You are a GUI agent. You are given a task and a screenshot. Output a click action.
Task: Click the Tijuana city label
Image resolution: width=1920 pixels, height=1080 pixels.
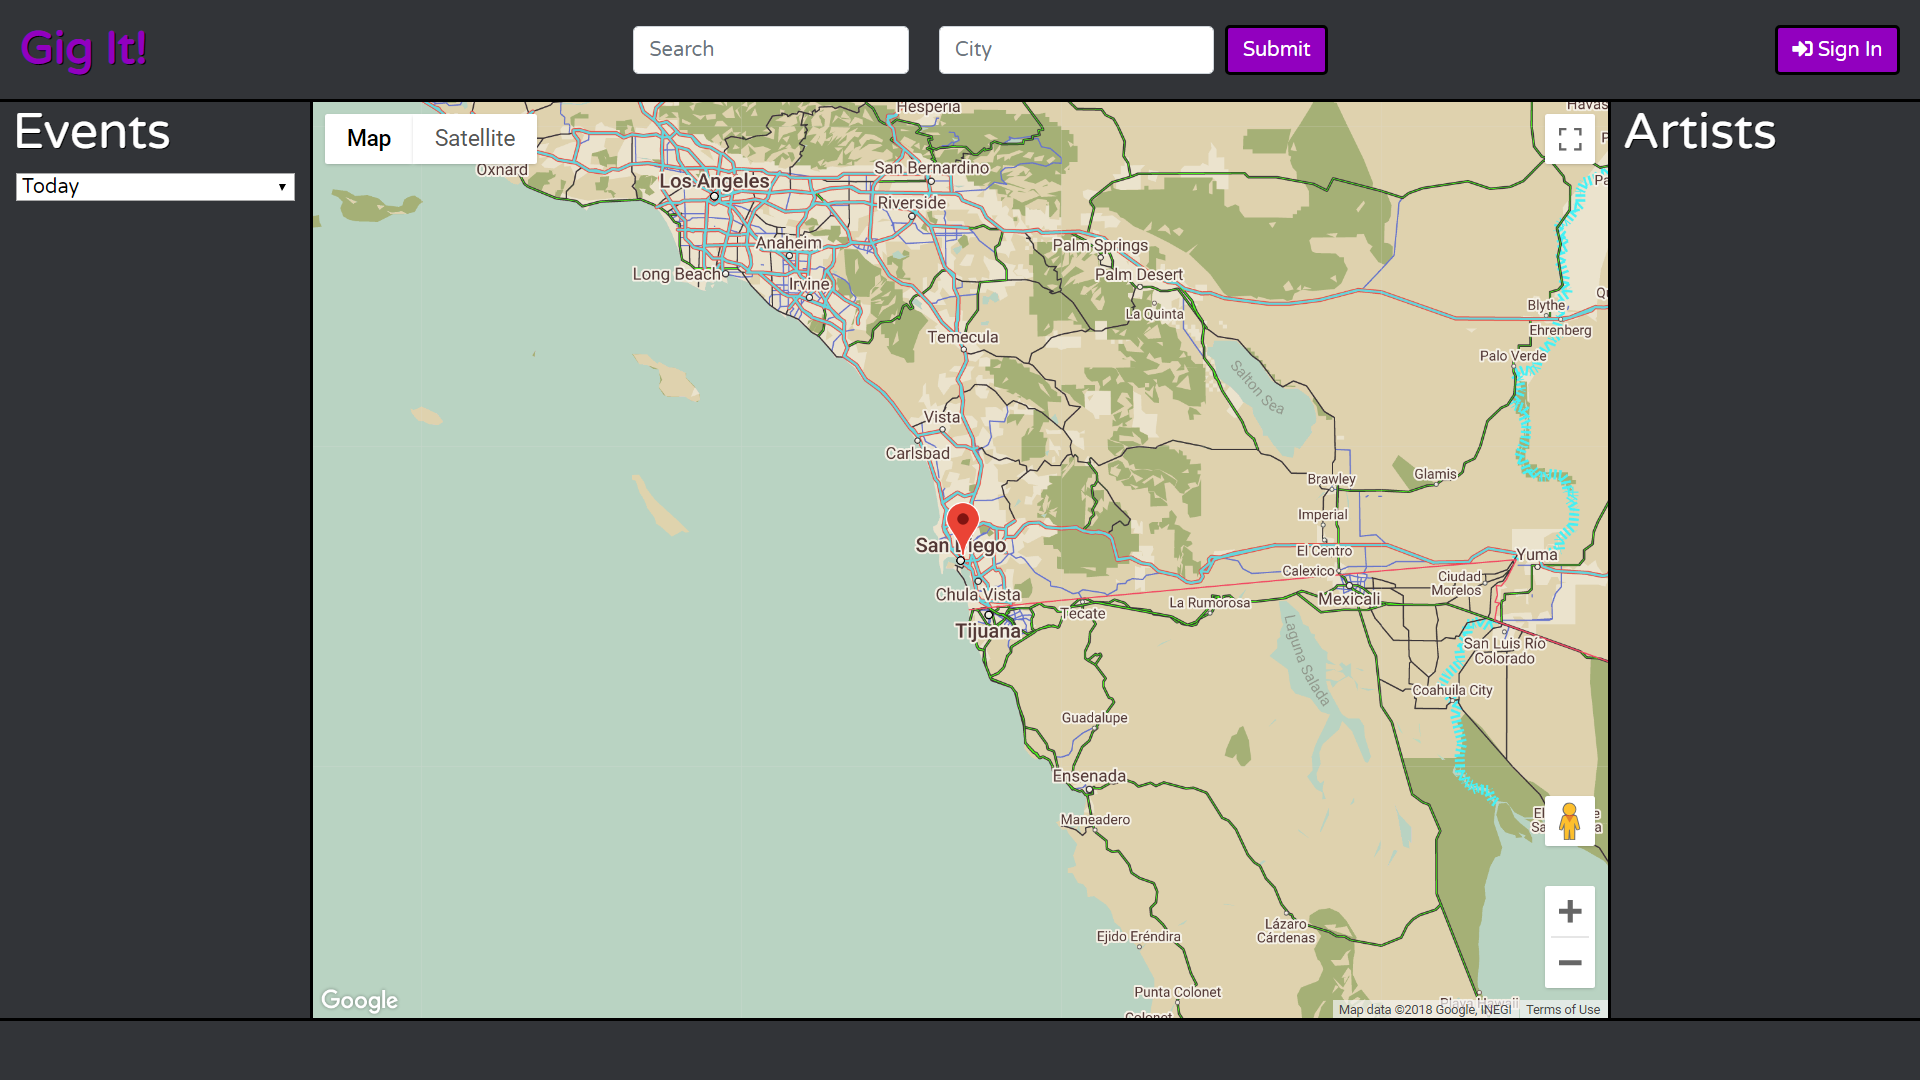[987, 631]
